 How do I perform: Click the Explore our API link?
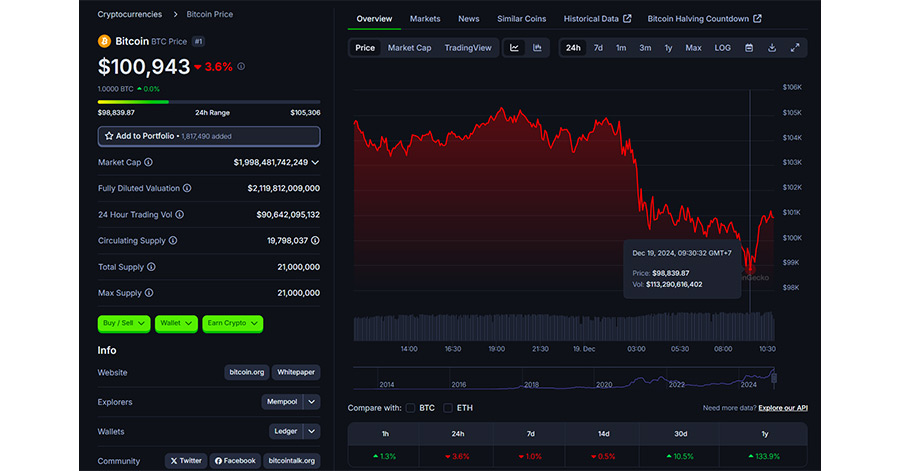click(x=783, y=408)
